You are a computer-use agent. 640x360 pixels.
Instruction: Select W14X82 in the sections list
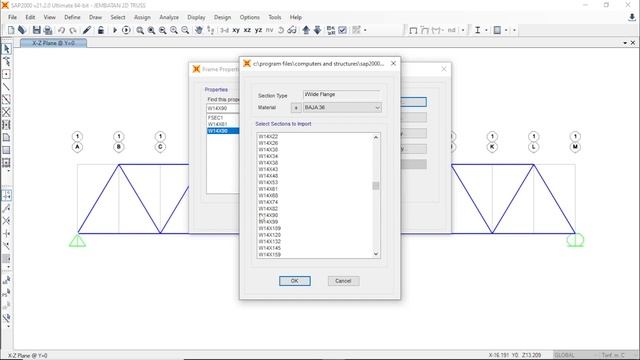[268, 209]
